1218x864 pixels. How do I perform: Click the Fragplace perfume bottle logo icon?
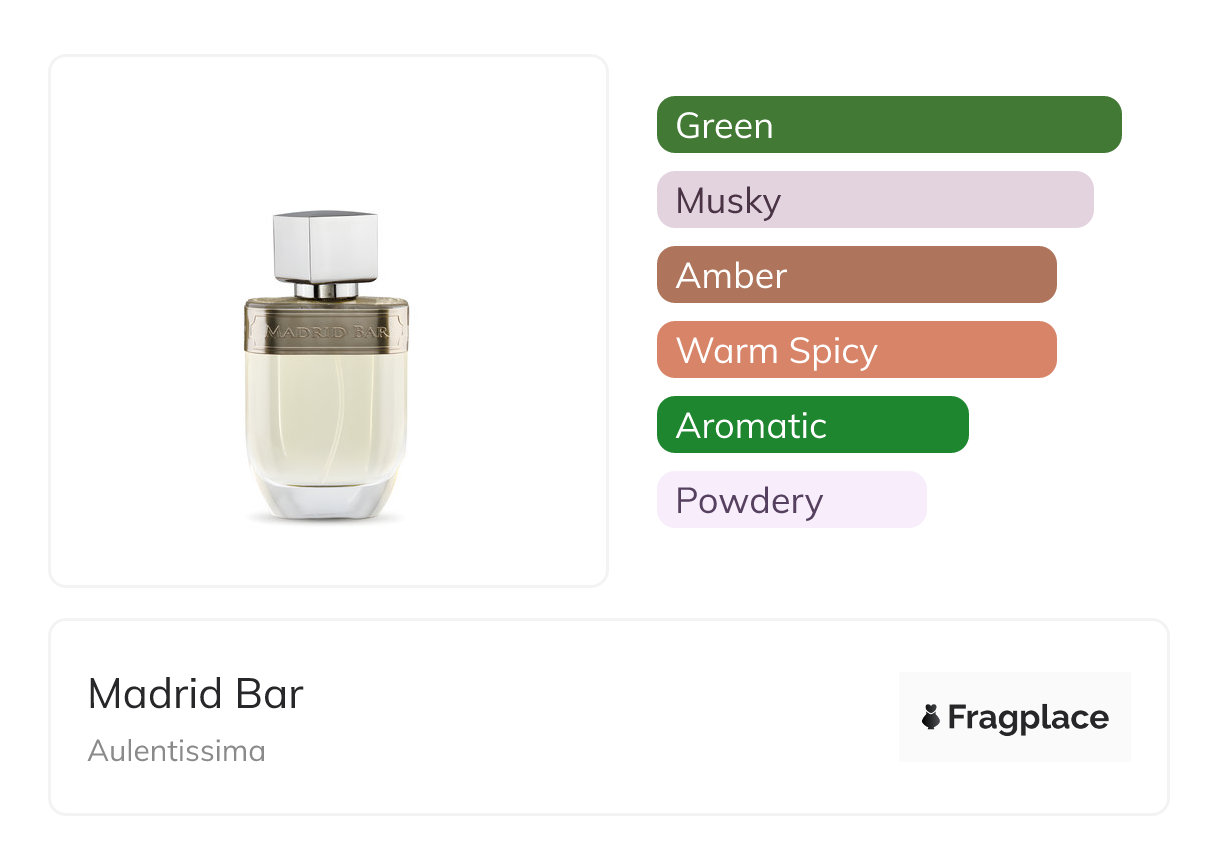click(x=931, y=717)
